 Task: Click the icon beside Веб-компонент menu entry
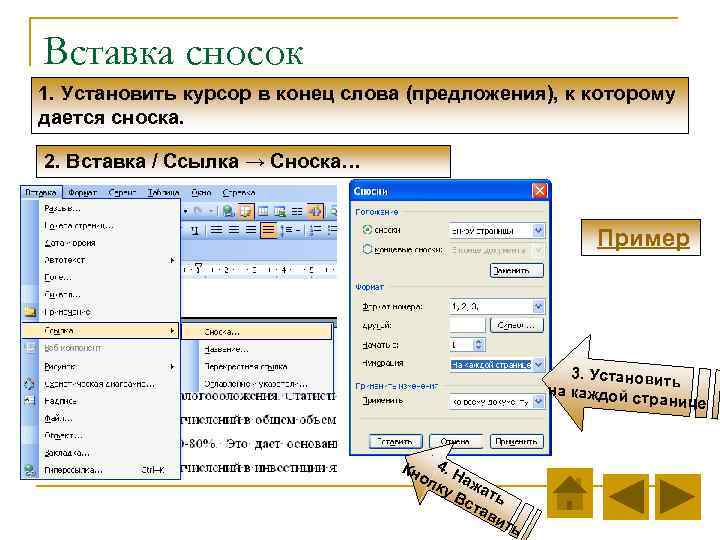point(30,348)
